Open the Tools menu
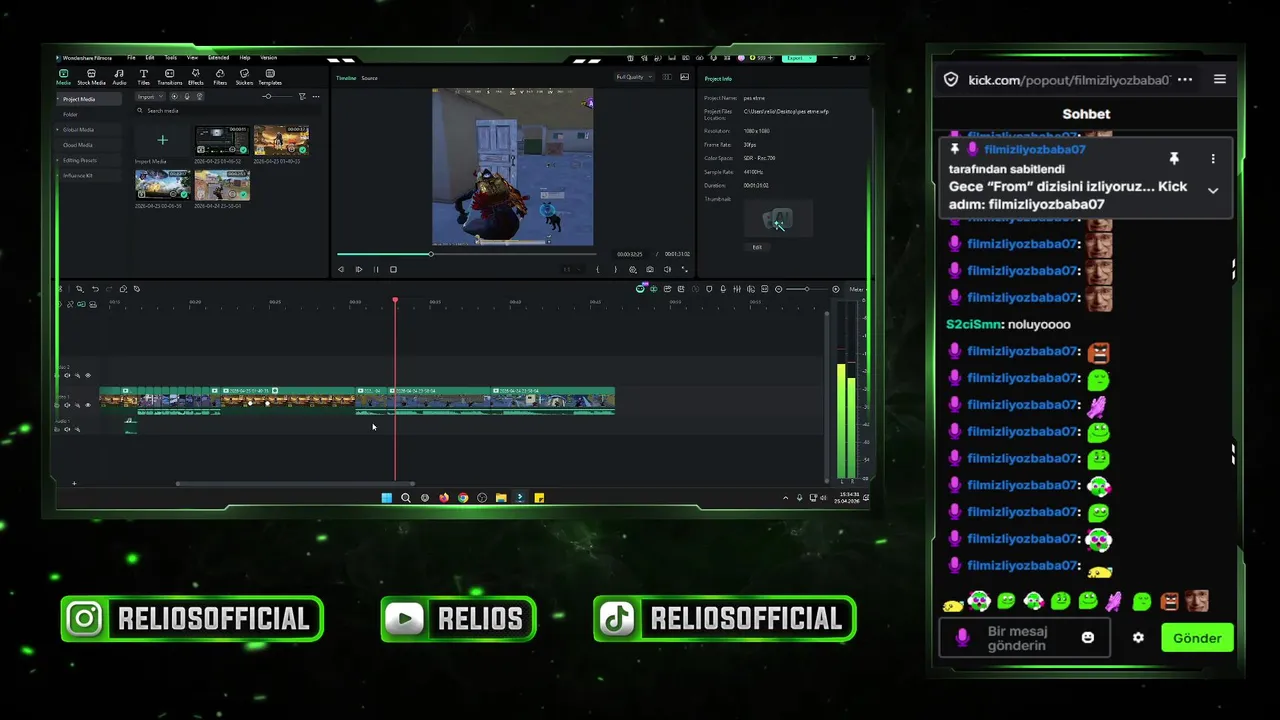This screenshot has height=720, width=1280. (x=171, y=58)
